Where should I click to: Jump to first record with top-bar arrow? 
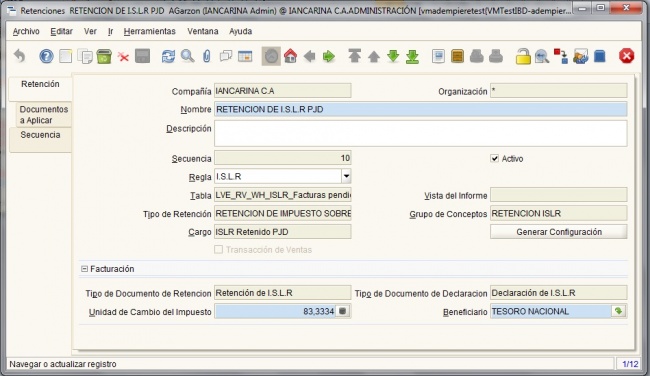pyautogui.click(x=354, y=56)
